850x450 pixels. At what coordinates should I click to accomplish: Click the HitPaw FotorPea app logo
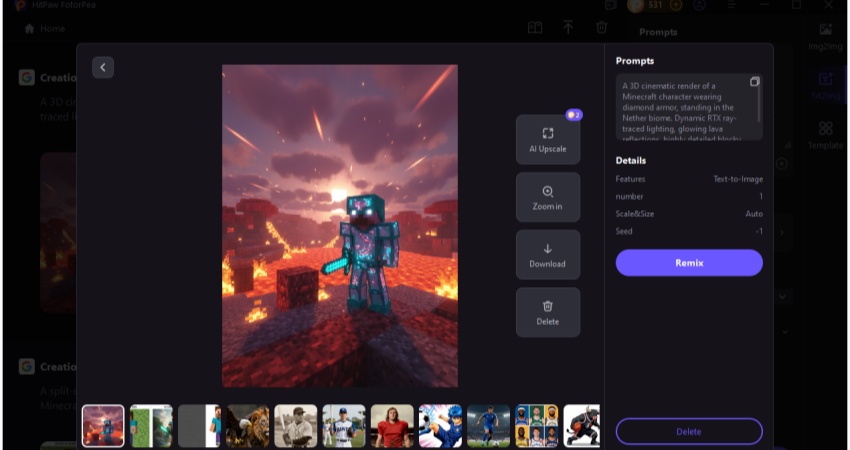[x=20, y=5]
